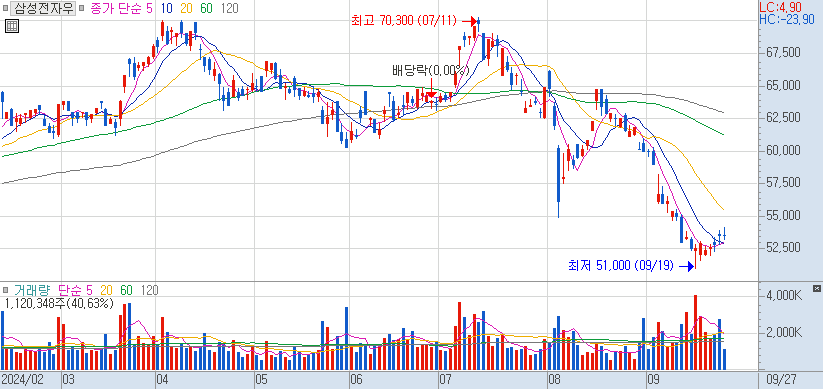The width and height of the screenshot is (823, 389).
Task: Click the 62,500 price axis label
Action: click(784, 118)
